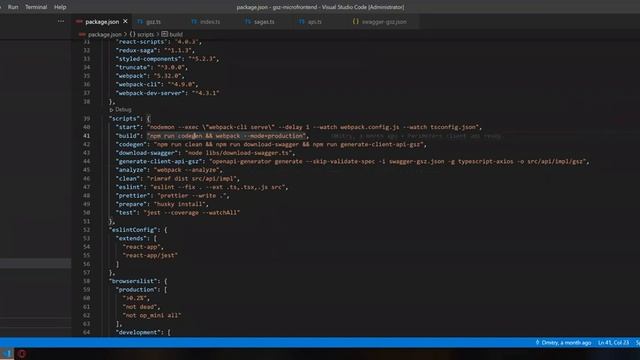The image size is (640, 360).
Task: Click the symbol icon before build breadcrumb
Action: pyautogui.click(x=164, y=34)
